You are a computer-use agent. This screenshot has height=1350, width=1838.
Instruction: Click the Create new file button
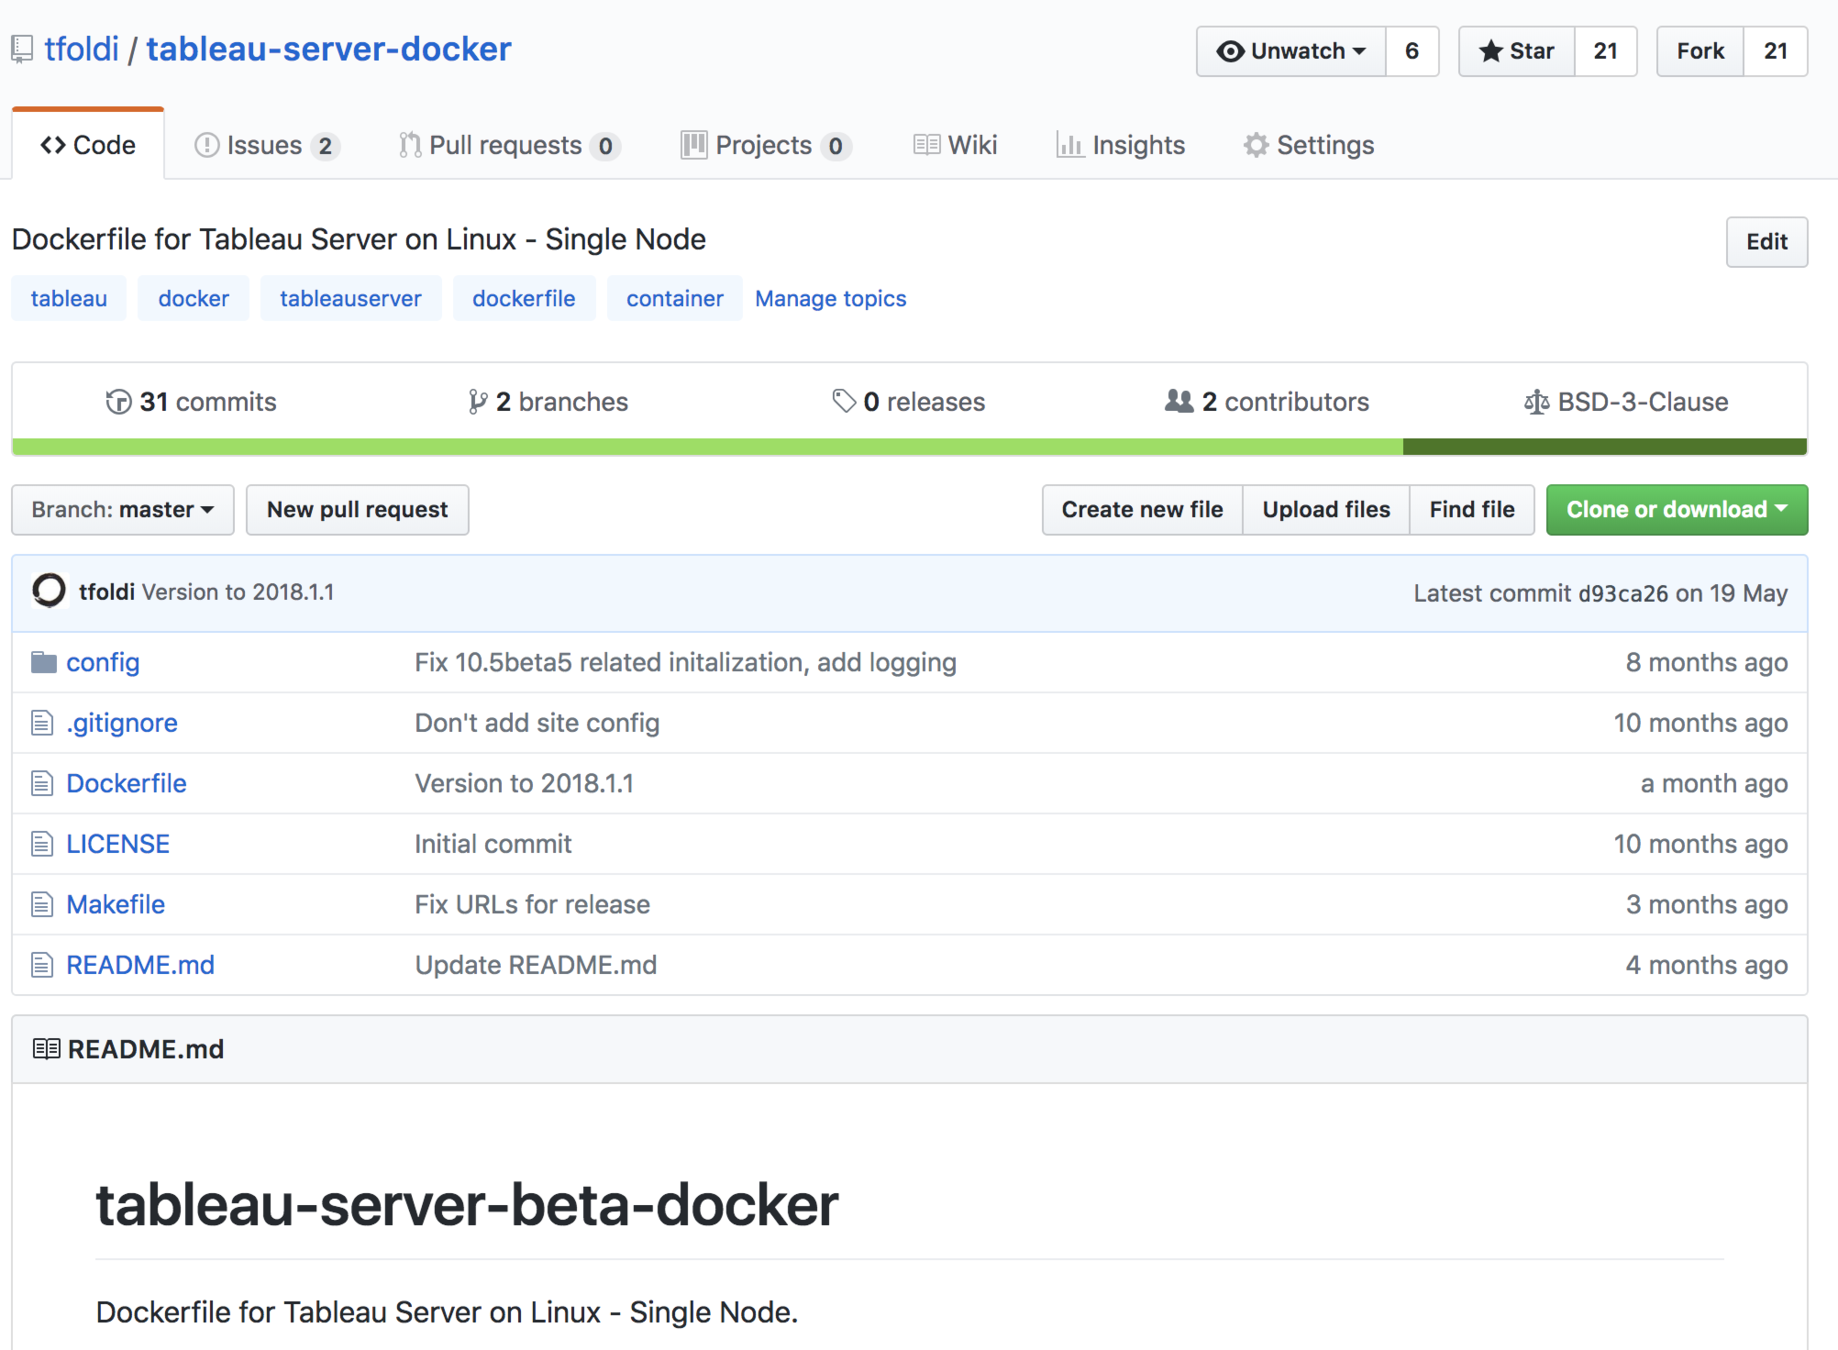1142,510
